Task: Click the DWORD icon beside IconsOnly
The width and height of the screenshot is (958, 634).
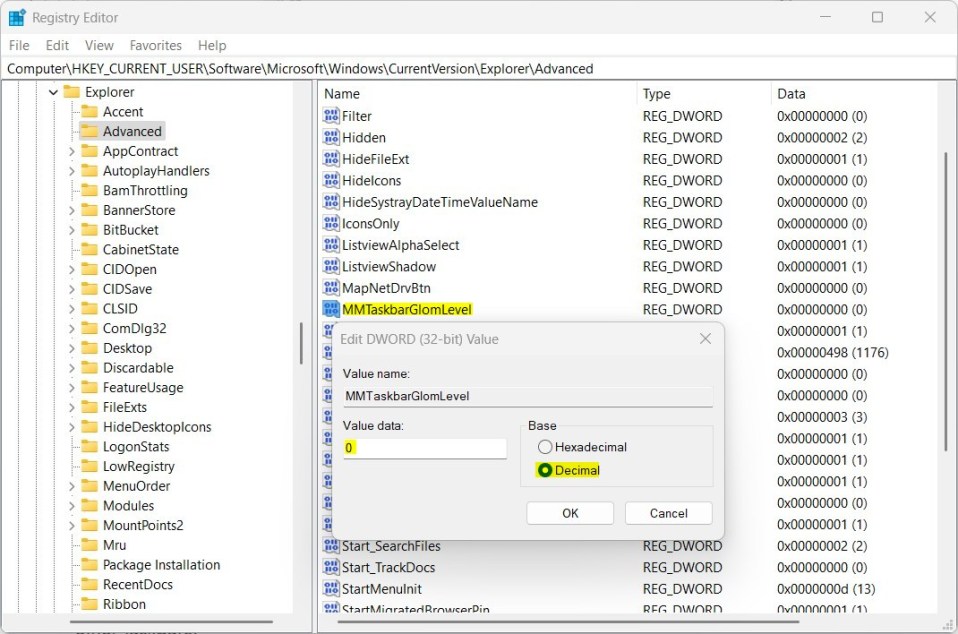Action: [331, 223]
